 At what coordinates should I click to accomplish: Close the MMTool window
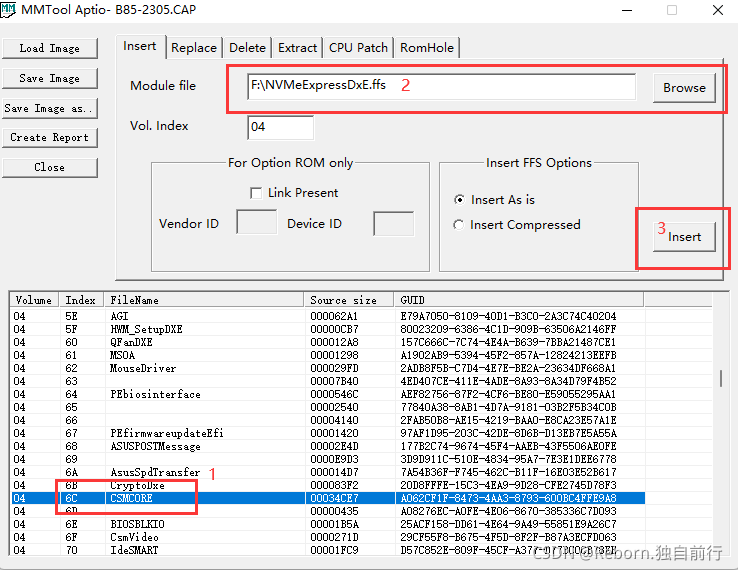[718, 10]
